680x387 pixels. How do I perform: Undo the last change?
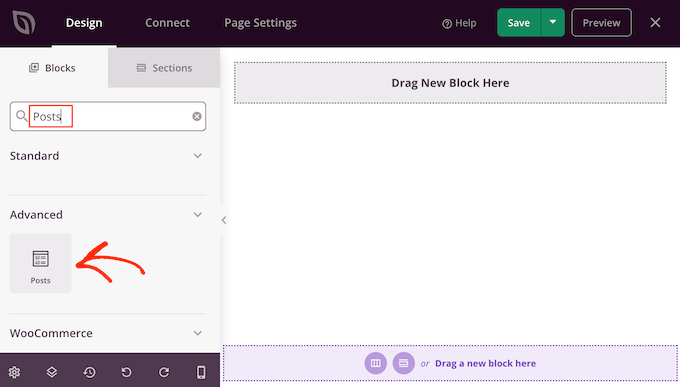click(126, 372)
